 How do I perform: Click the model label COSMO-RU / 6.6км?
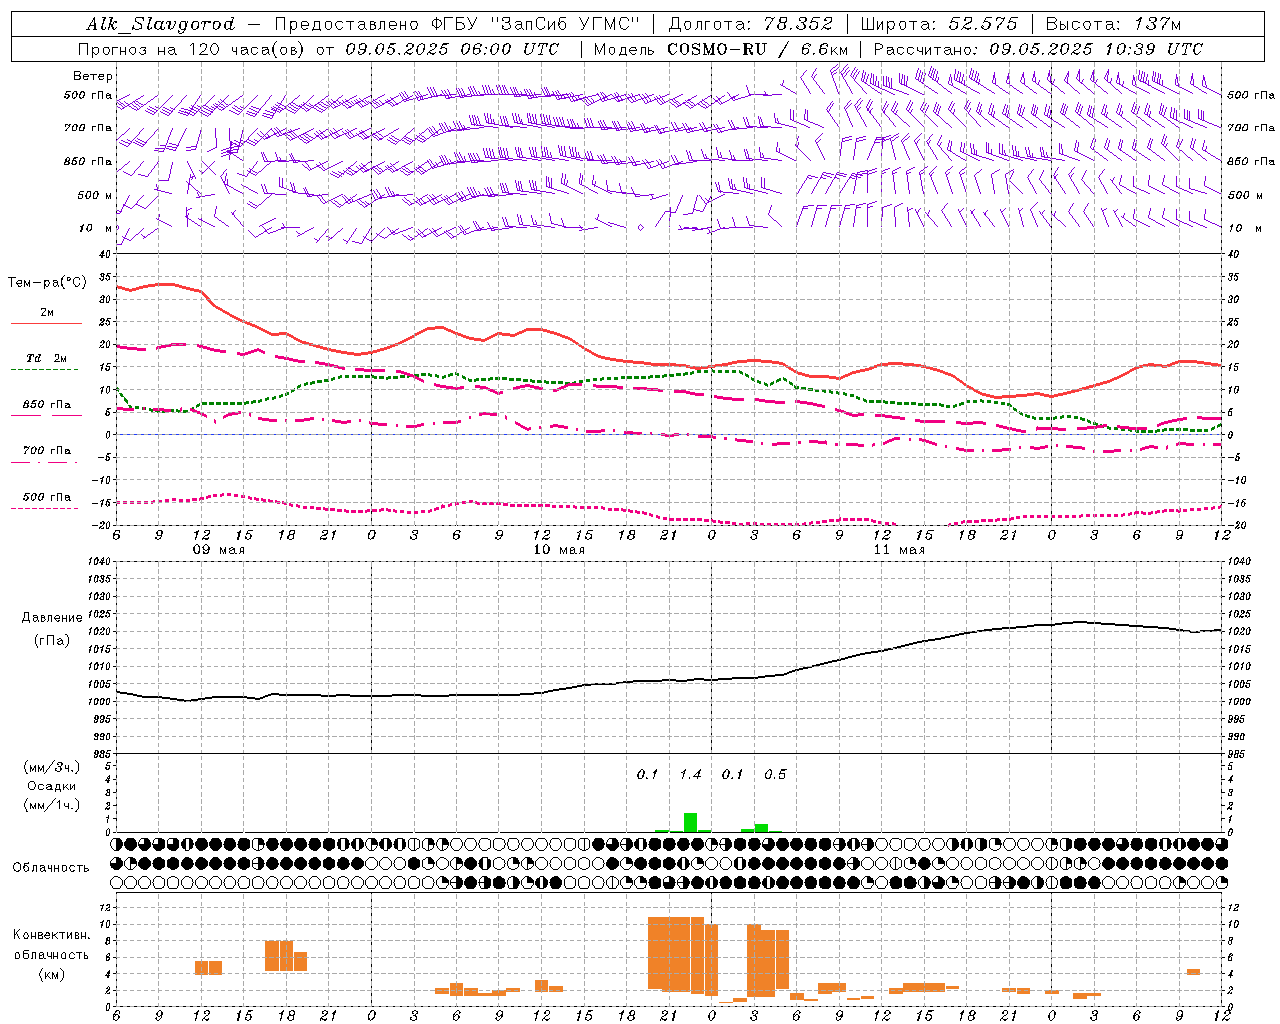click(758, 49)
